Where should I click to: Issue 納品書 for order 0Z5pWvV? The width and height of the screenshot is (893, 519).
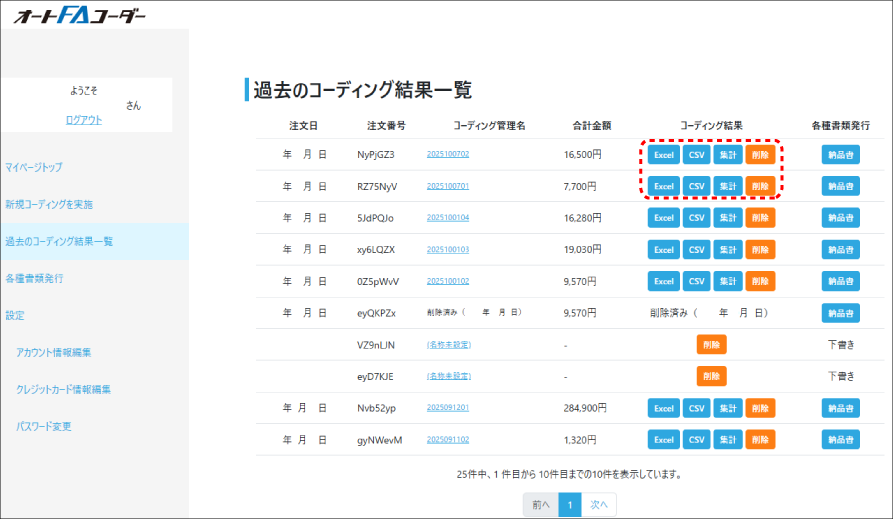840,281
